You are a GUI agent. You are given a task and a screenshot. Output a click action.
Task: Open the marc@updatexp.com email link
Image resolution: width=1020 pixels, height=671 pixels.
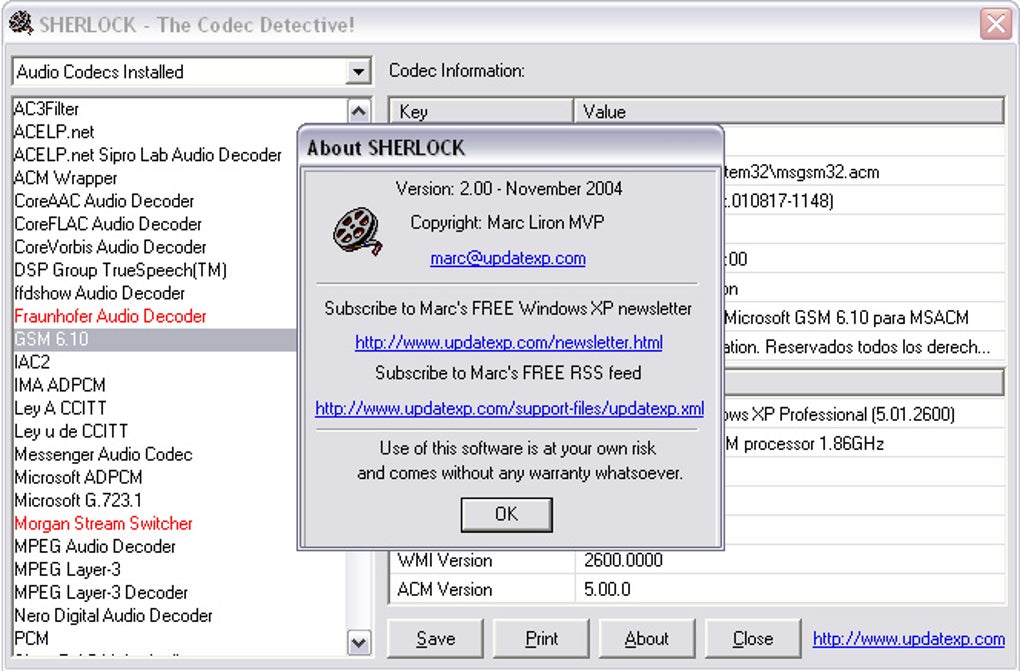508,258
